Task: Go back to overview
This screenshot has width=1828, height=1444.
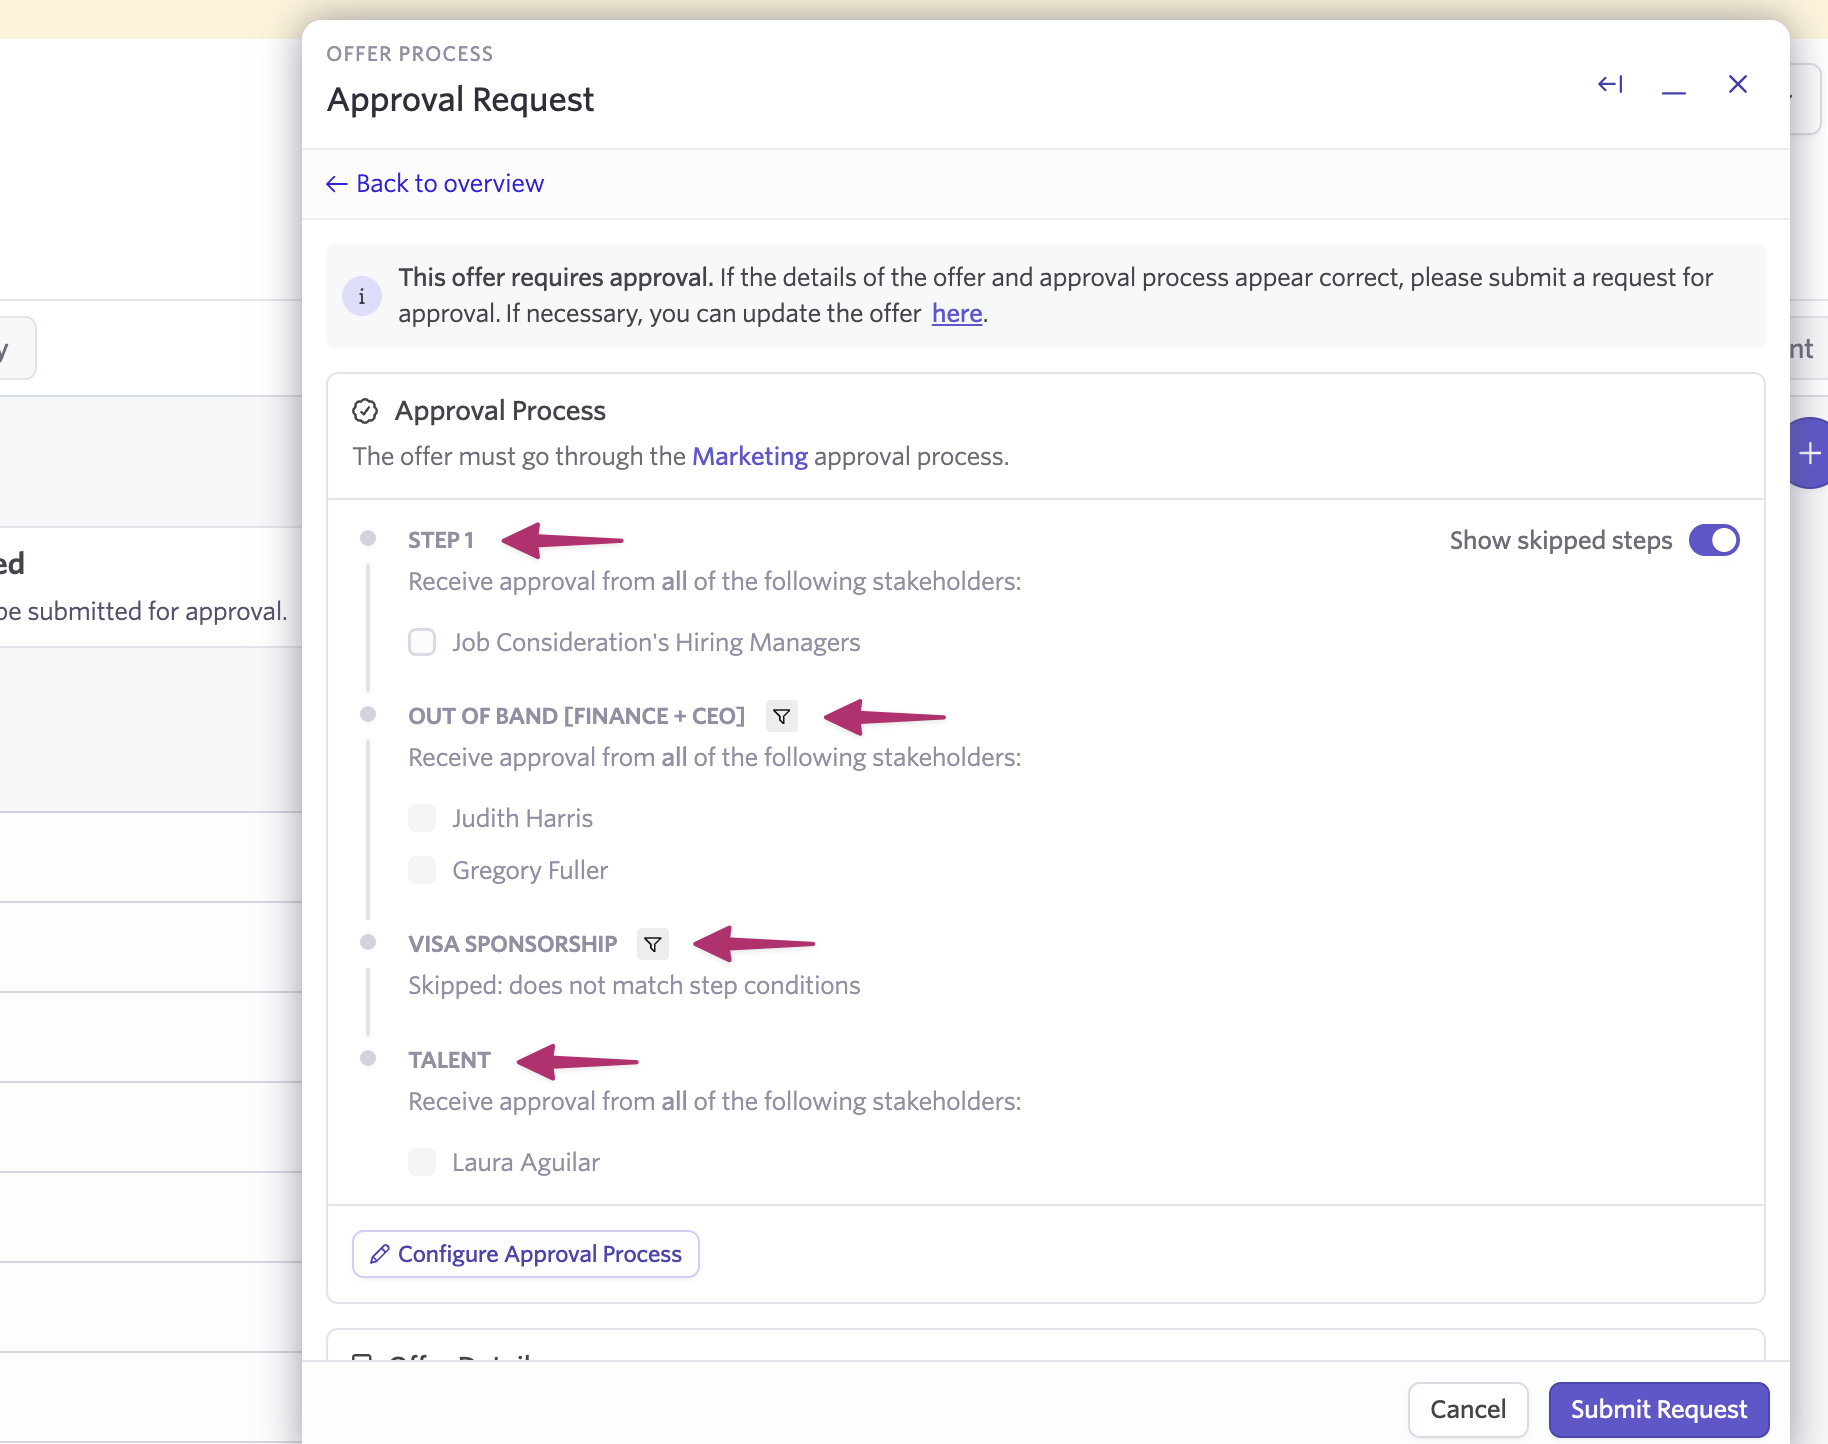Action: tap(436, 184)
